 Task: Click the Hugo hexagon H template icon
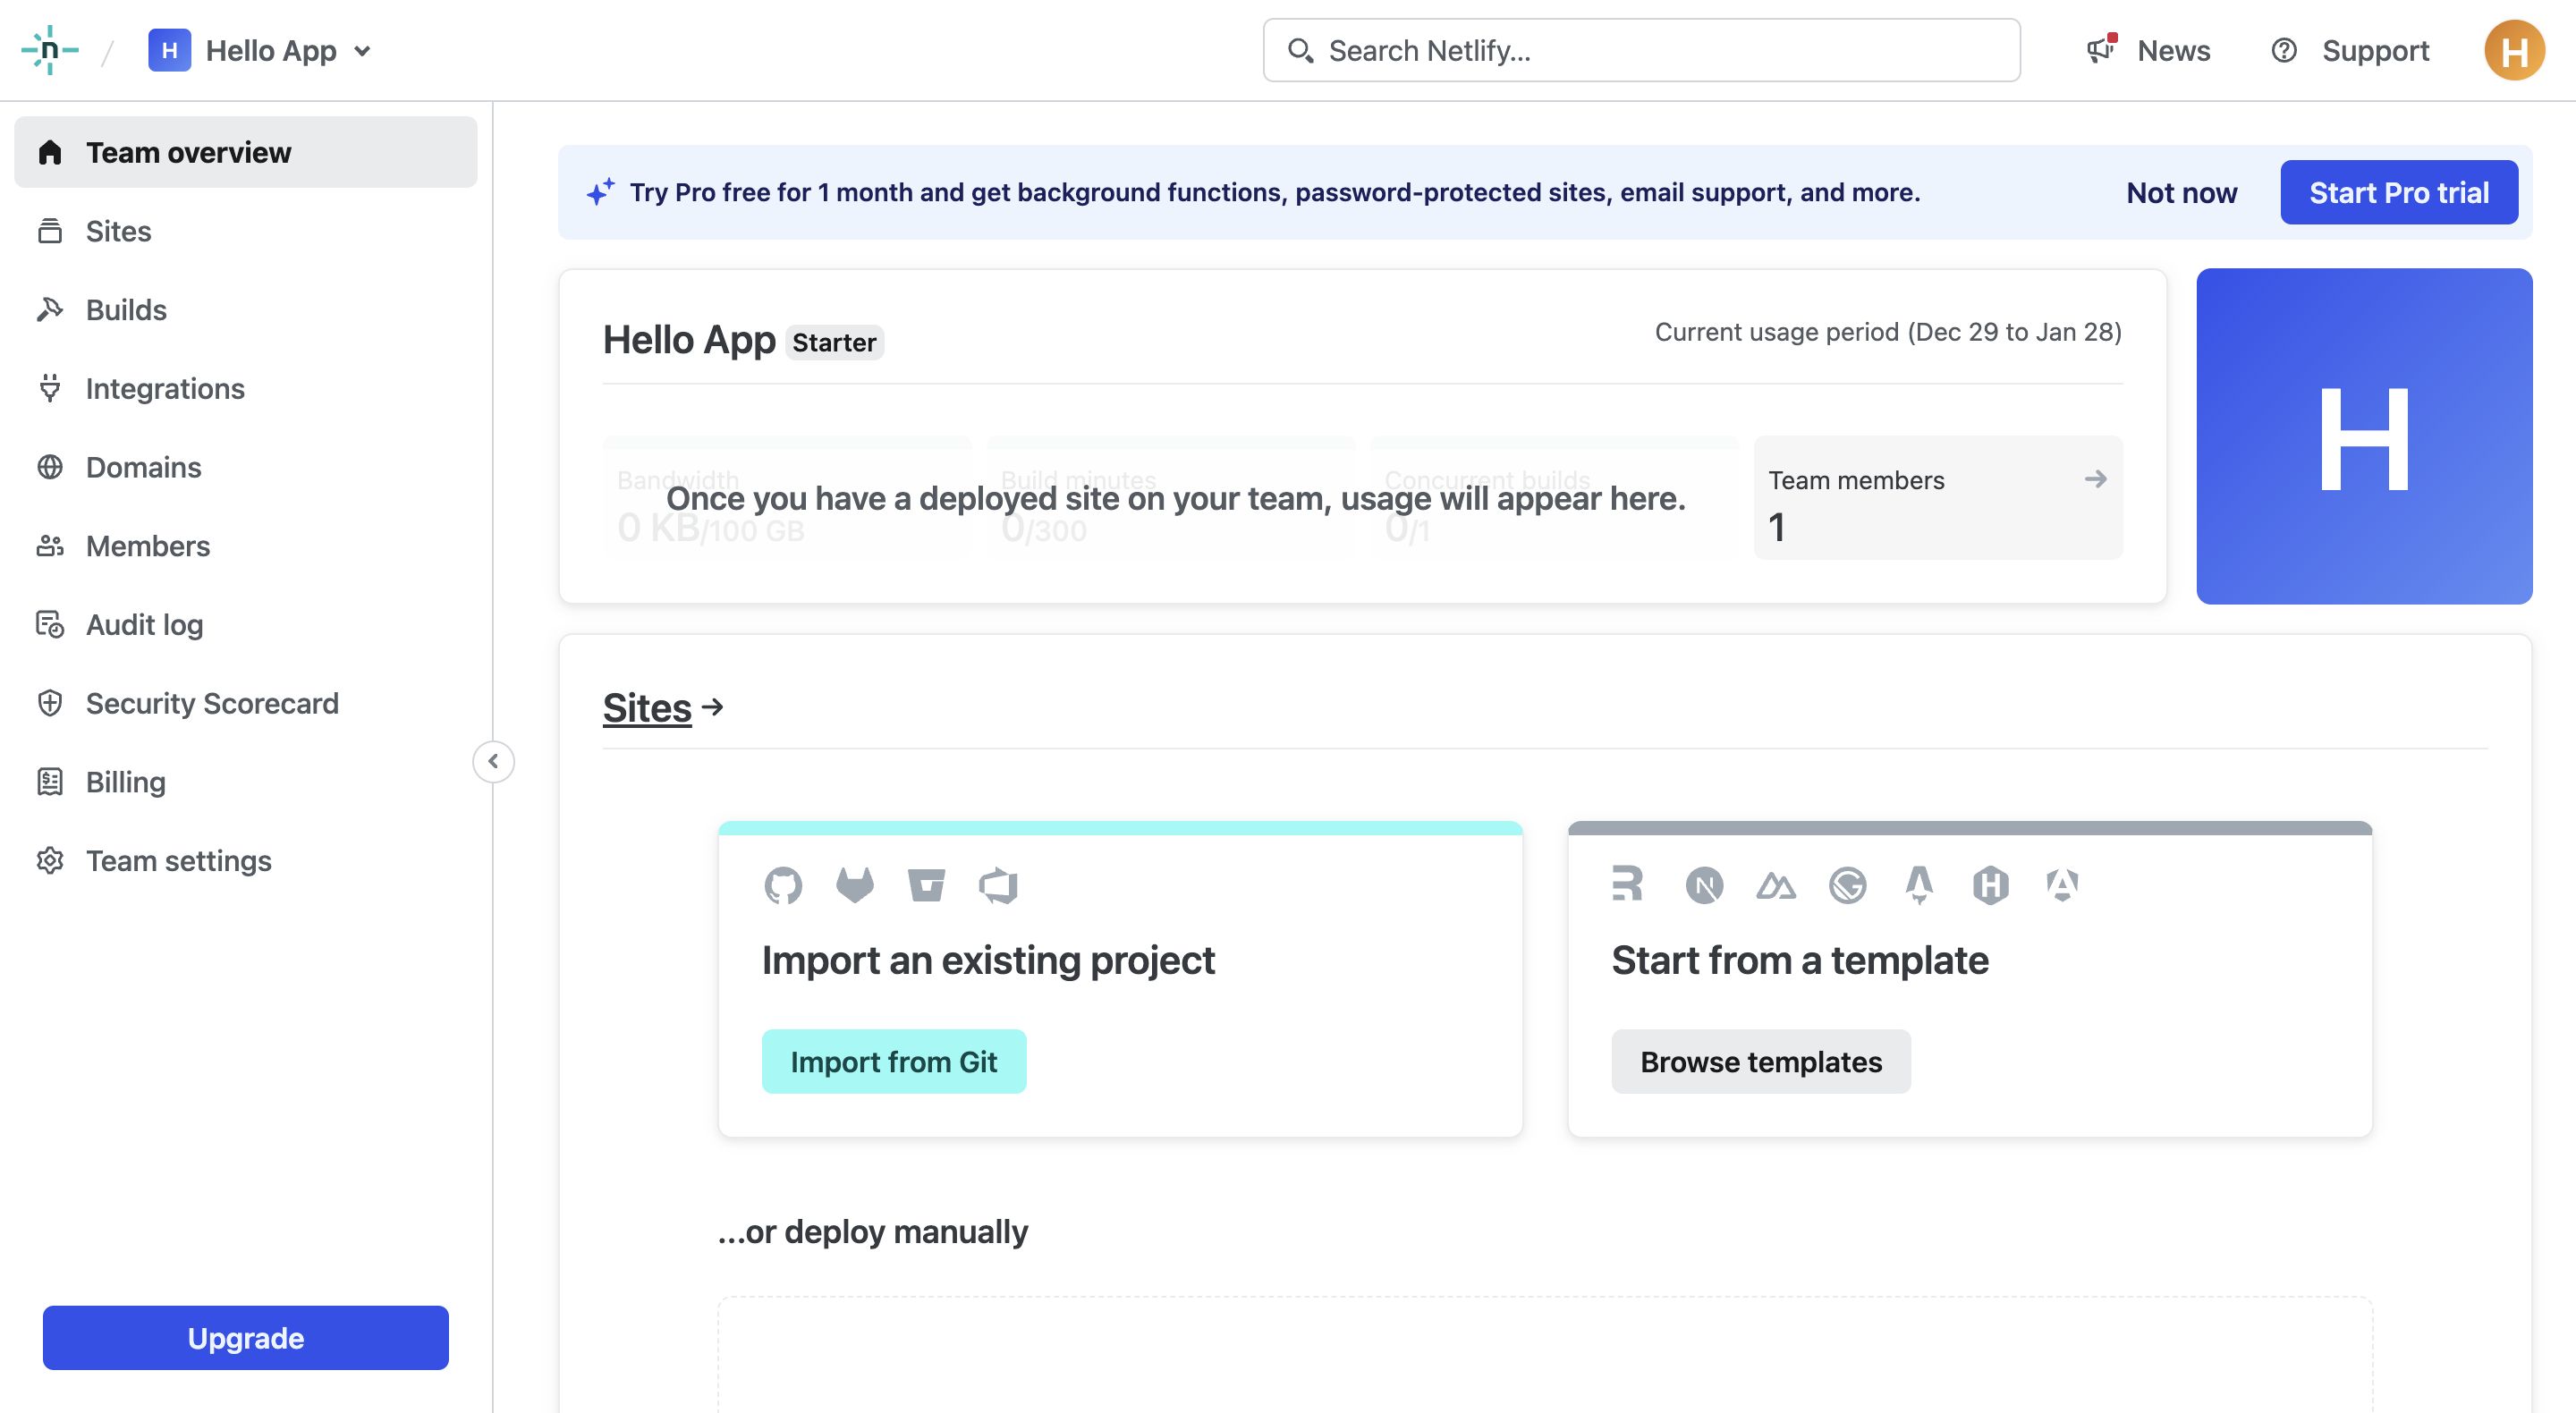click(x=1991, y=885)
